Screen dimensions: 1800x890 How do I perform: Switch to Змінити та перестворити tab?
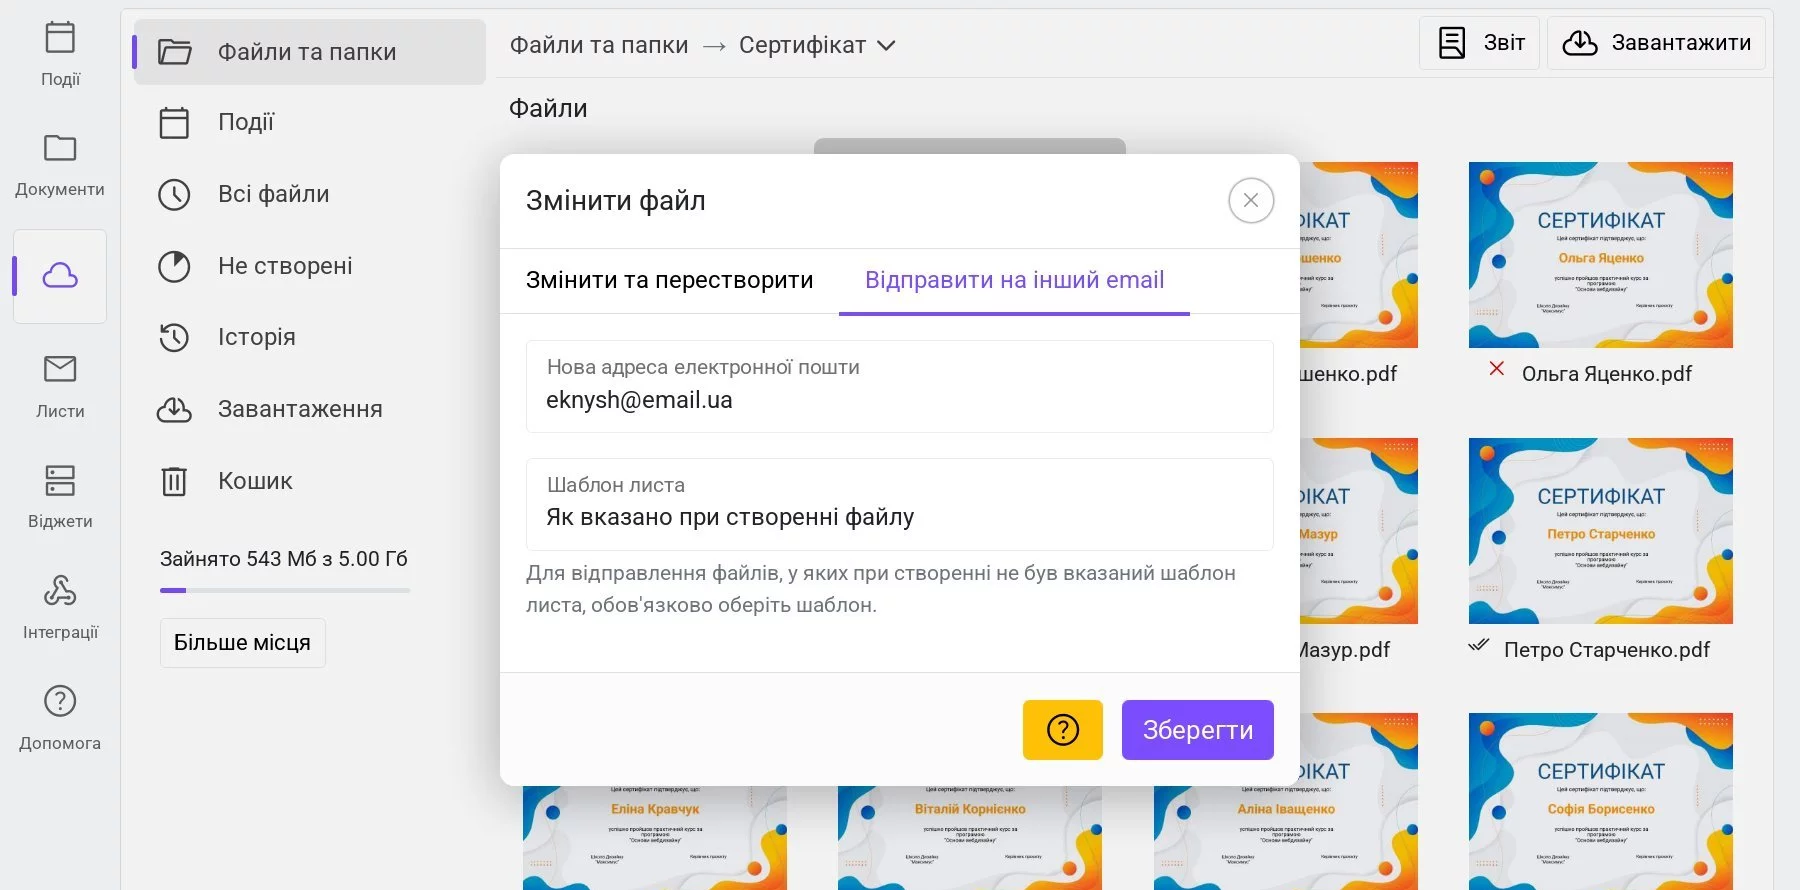[x=670, y=280]
